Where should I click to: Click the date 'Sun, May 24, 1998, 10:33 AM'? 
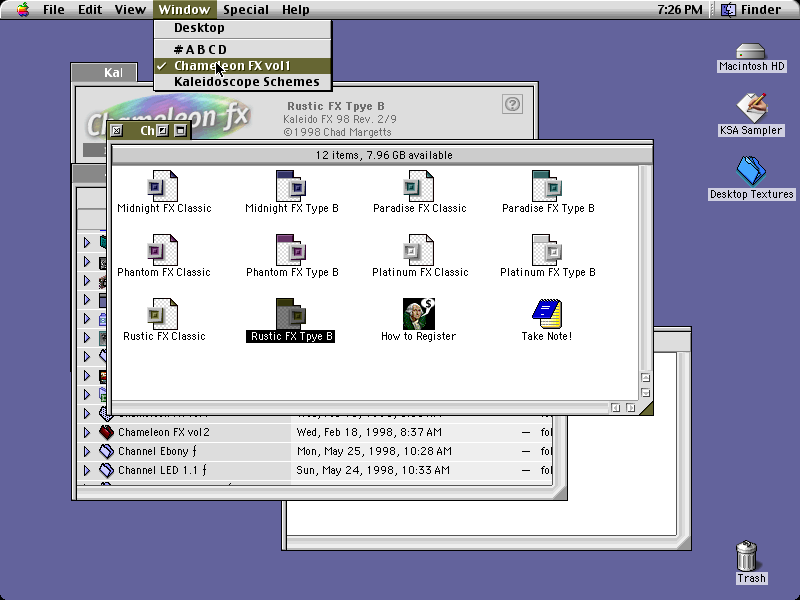pyautogui.click(x=373, y=470)
